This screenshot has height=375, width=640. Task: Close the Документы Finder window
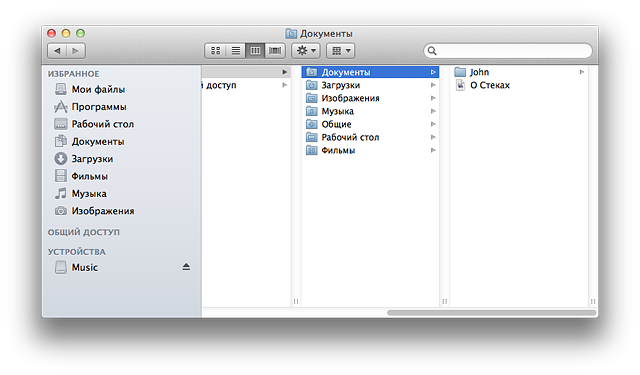point(51,33)
